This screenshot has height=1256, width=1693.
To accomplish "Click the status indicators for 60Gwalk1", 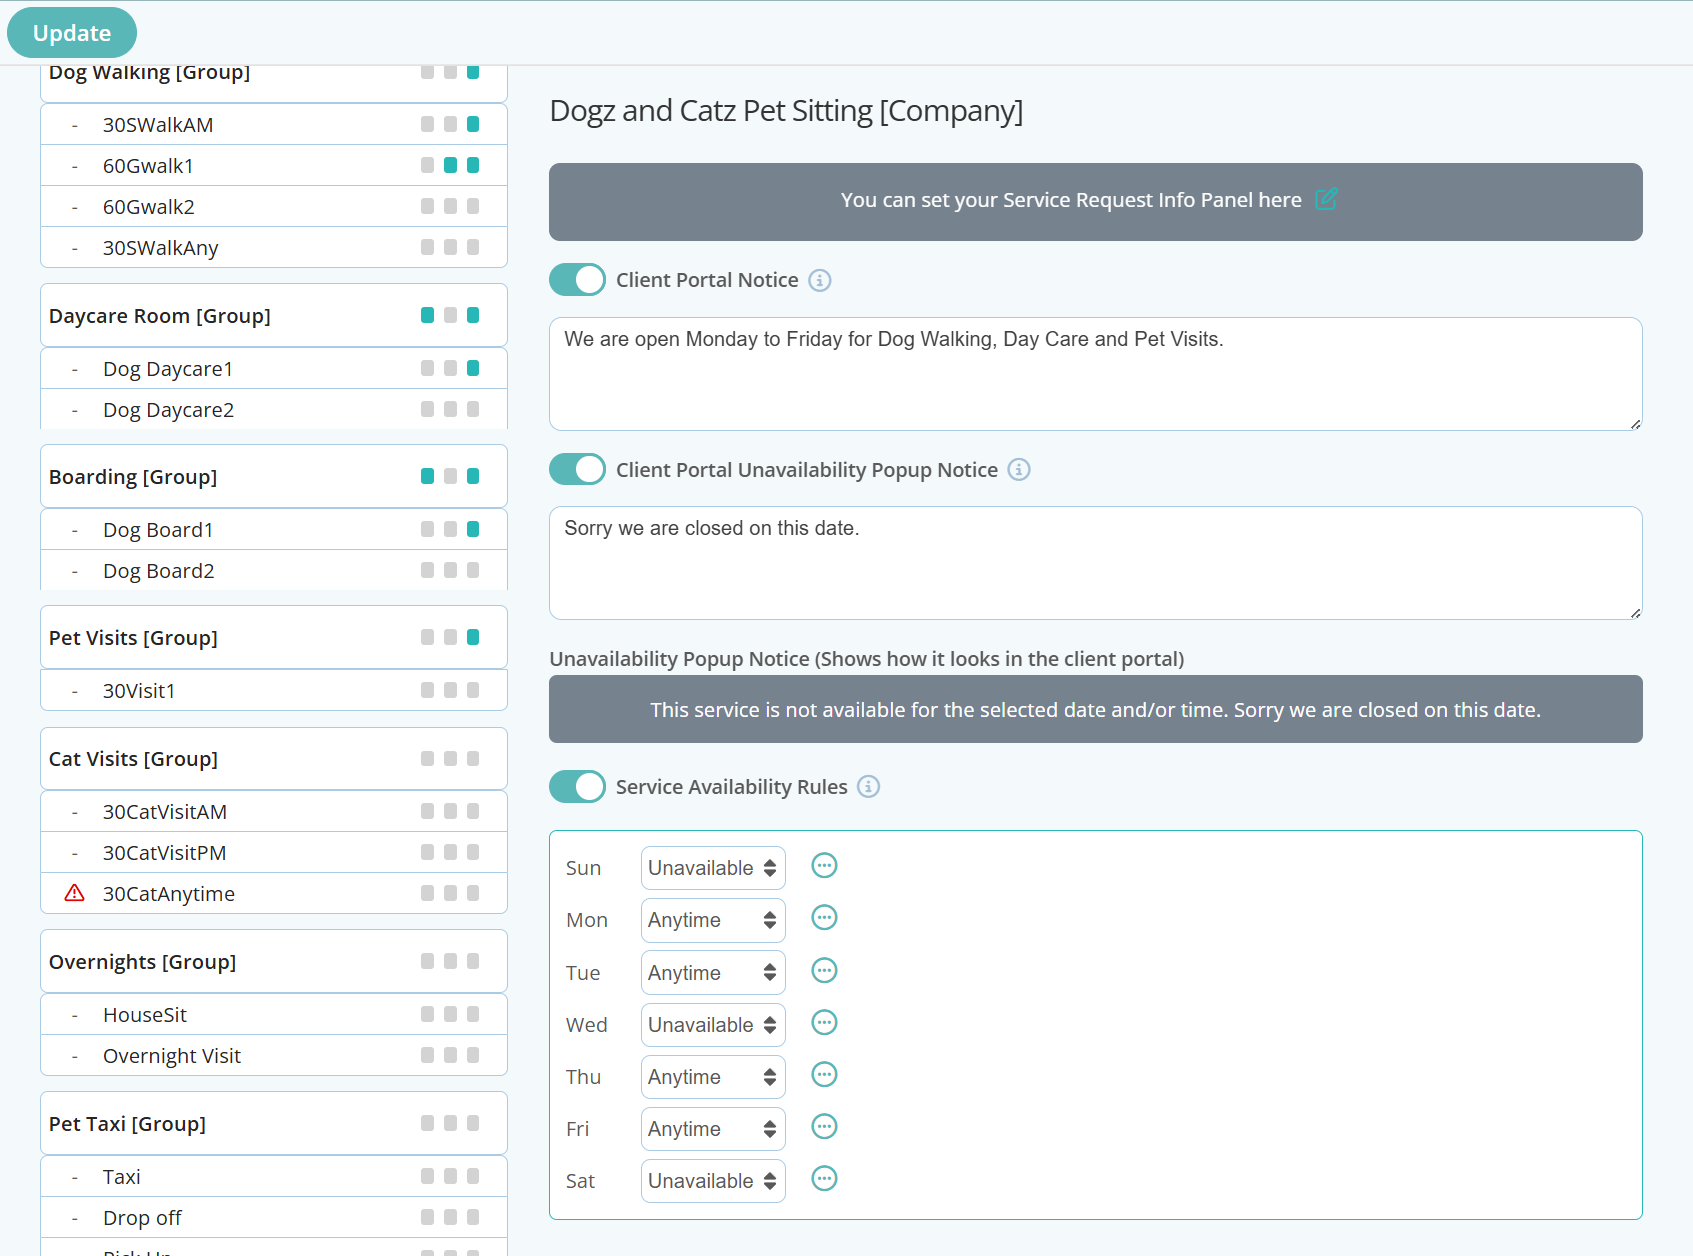I will (450, 165).
